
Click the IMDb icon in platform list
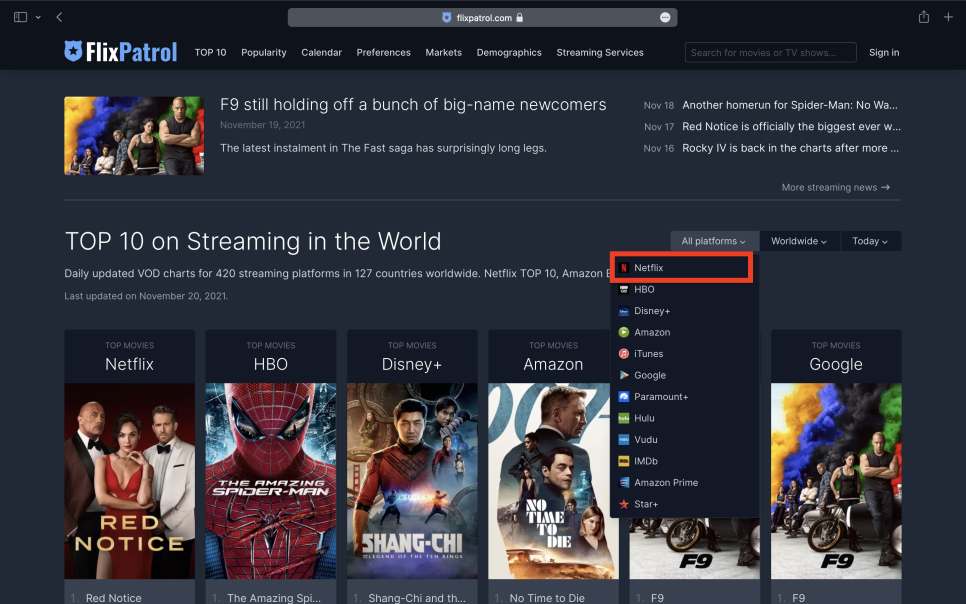623,461
